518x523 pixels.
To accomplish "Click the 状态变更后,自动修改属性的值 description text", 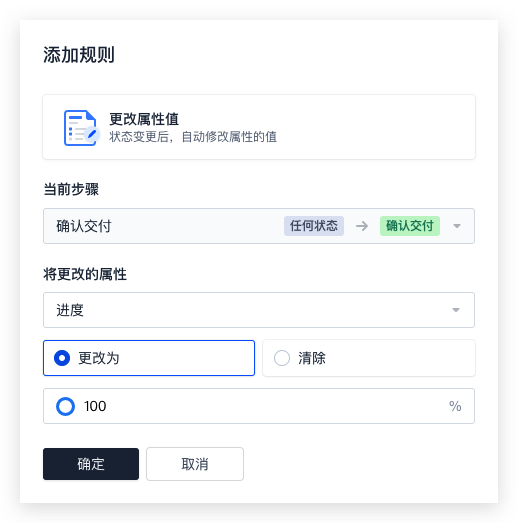I will pyautogui.click(x=193, y=137).
